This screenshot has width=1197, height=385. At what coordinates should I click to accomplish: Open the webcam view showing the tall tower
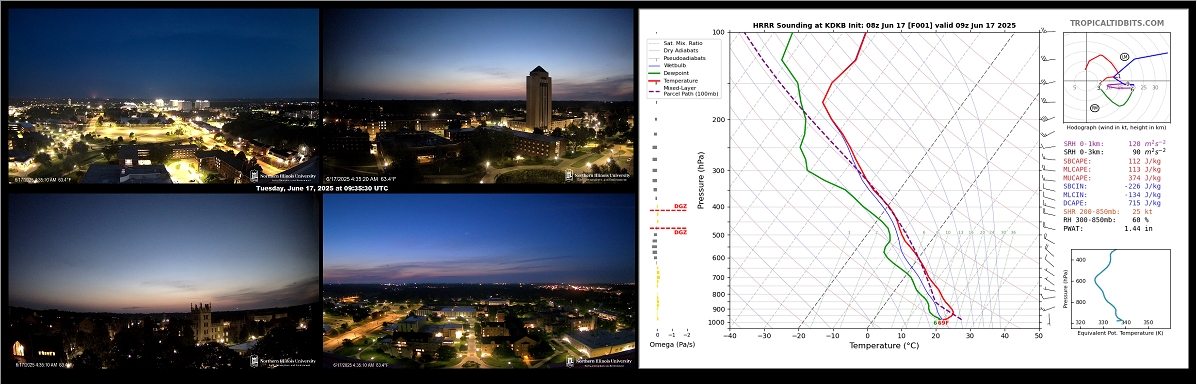point(478,95)
